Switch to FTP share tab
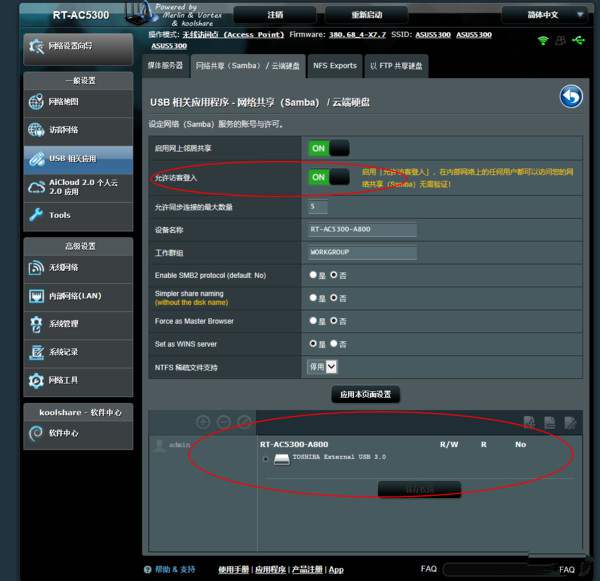600x581 pixels. click(396, 66)
